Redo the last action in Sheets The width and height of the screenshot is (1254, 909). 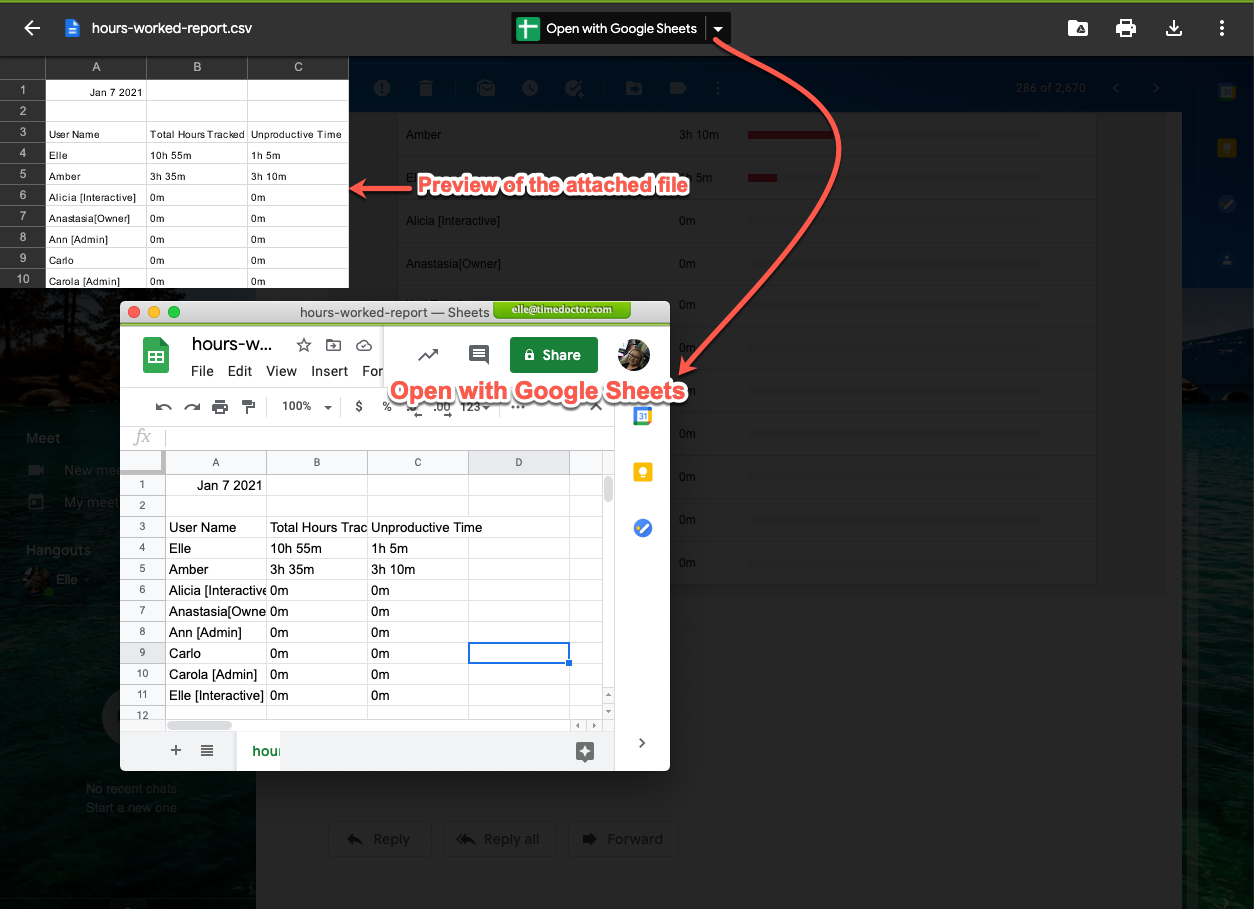click(x=192, y=407)
